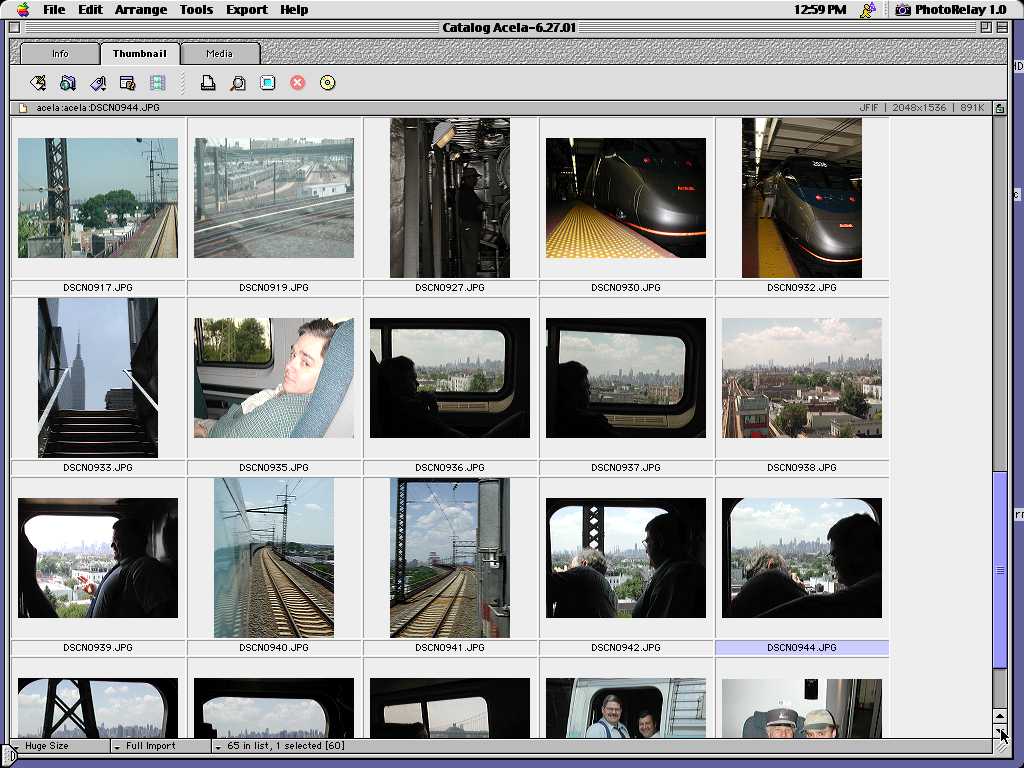This screenshot has width=1024, height=768.
Task: Open the dropdown beside '65 in list'
Action: click(x=219, y=746)
